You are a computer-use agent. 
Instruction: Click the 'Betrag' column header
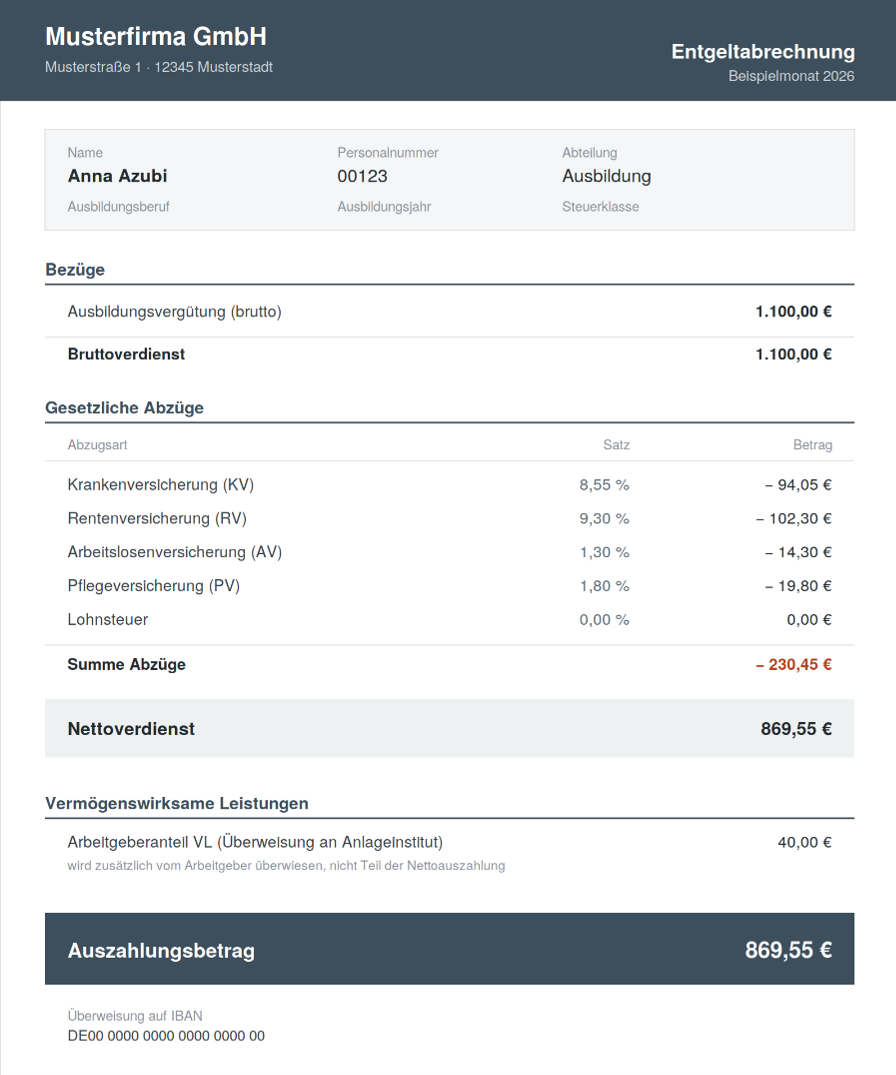pos(812,445)
